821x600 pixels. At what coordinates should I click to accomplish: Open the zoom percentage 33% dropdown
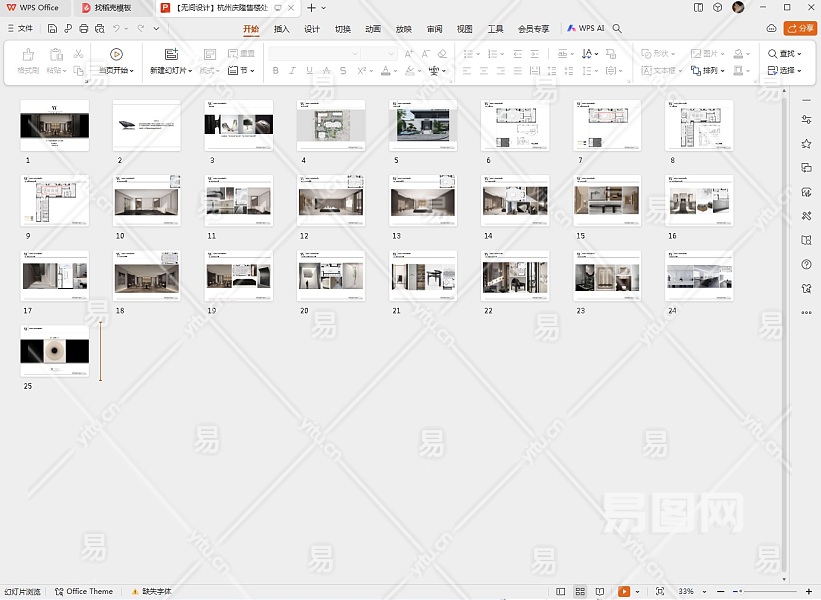tap(688, 592)
